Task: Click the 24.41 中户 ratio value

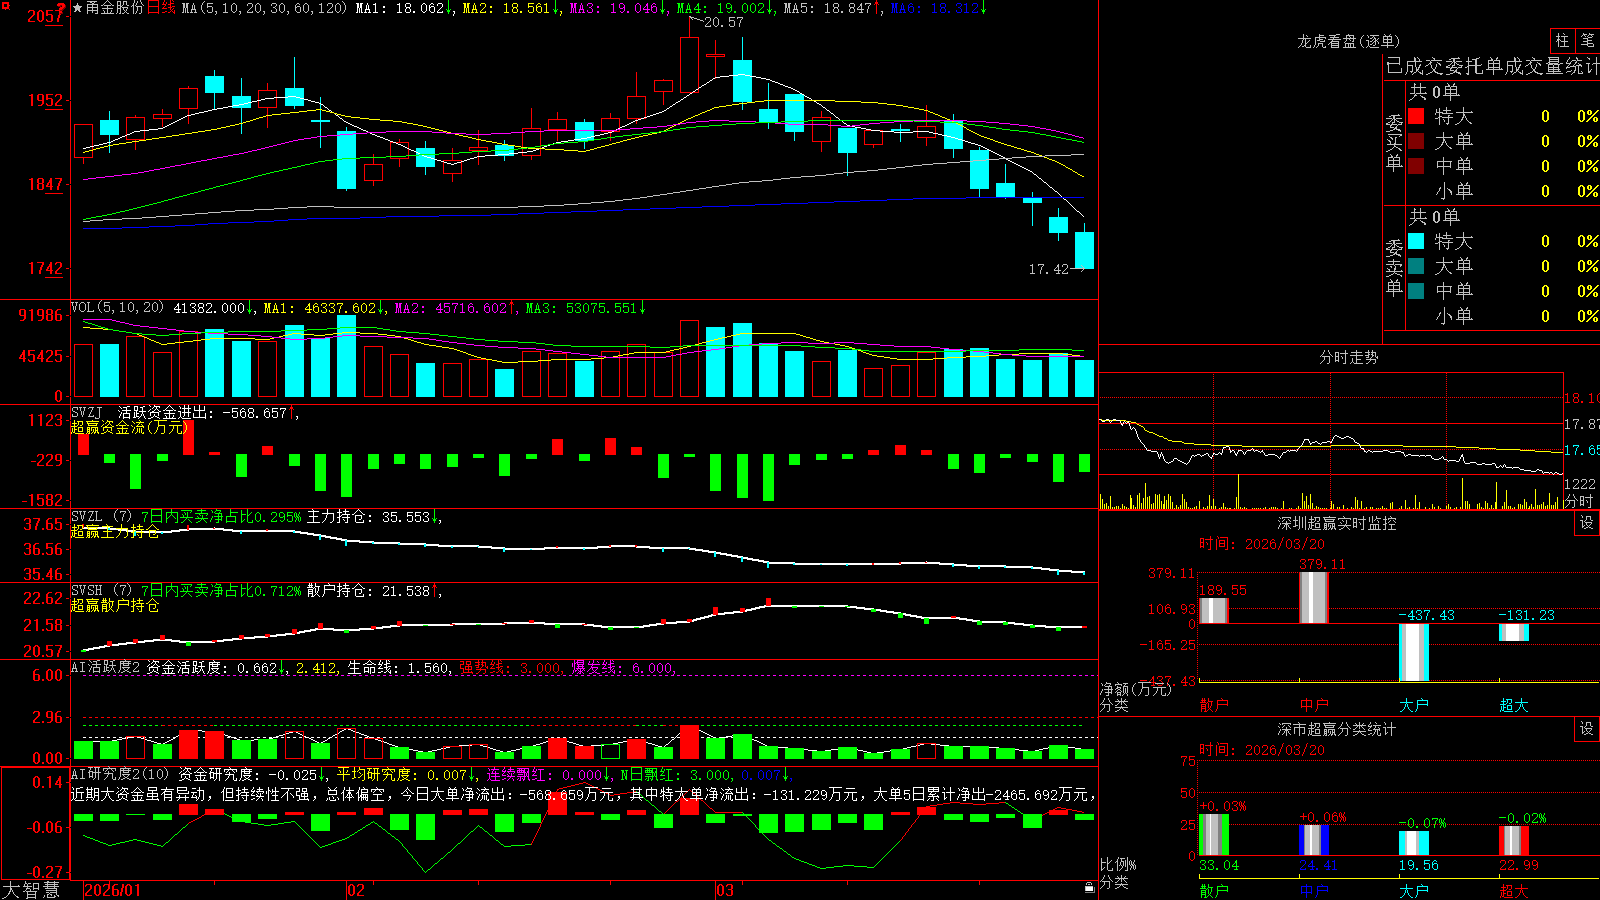Action: pyautogui.click(x=1319, y=865)
